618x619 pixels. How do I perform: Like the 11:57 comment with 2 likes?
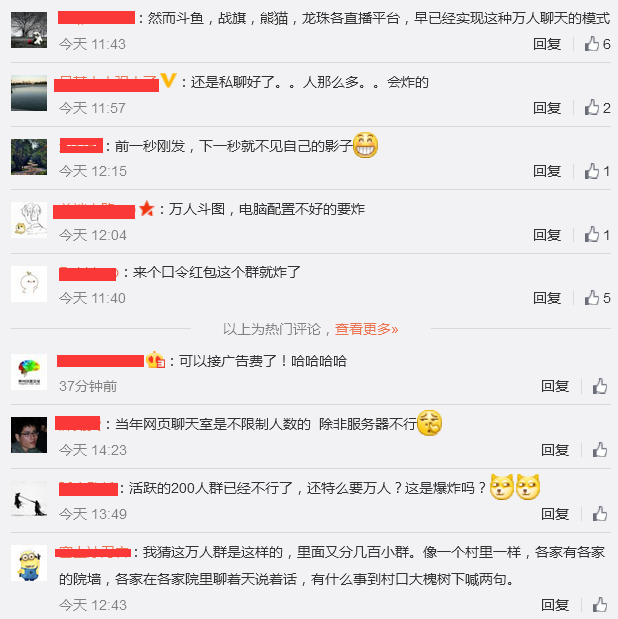click(597, 108)
